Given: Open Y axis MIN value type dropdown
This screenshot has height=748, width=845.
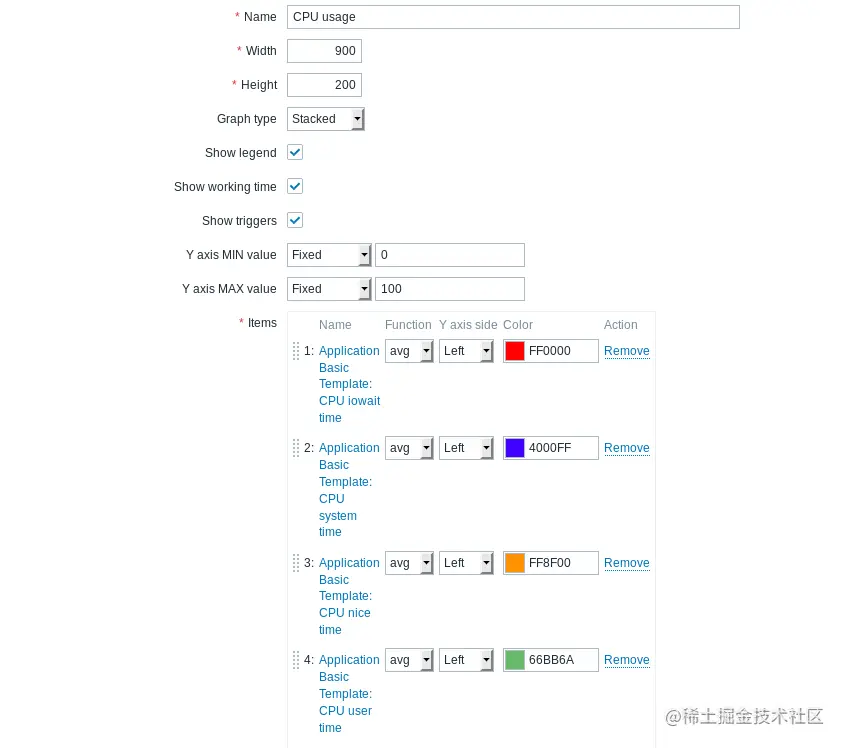Looking at the screenshot, I should pos(329,255).
